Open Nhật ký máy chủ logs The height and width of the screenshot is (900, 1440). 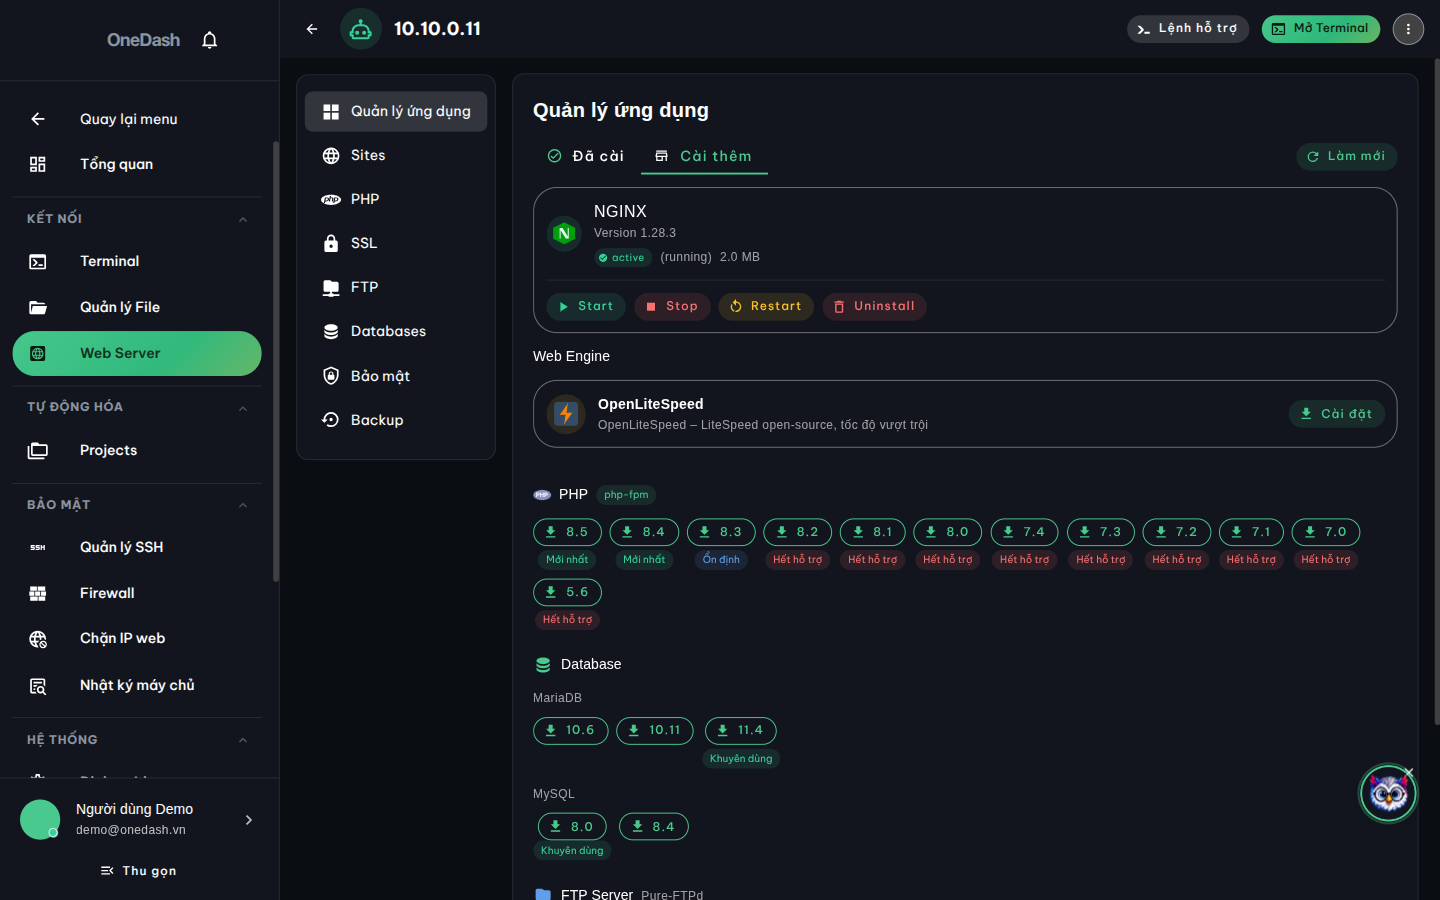pos(137,685)
